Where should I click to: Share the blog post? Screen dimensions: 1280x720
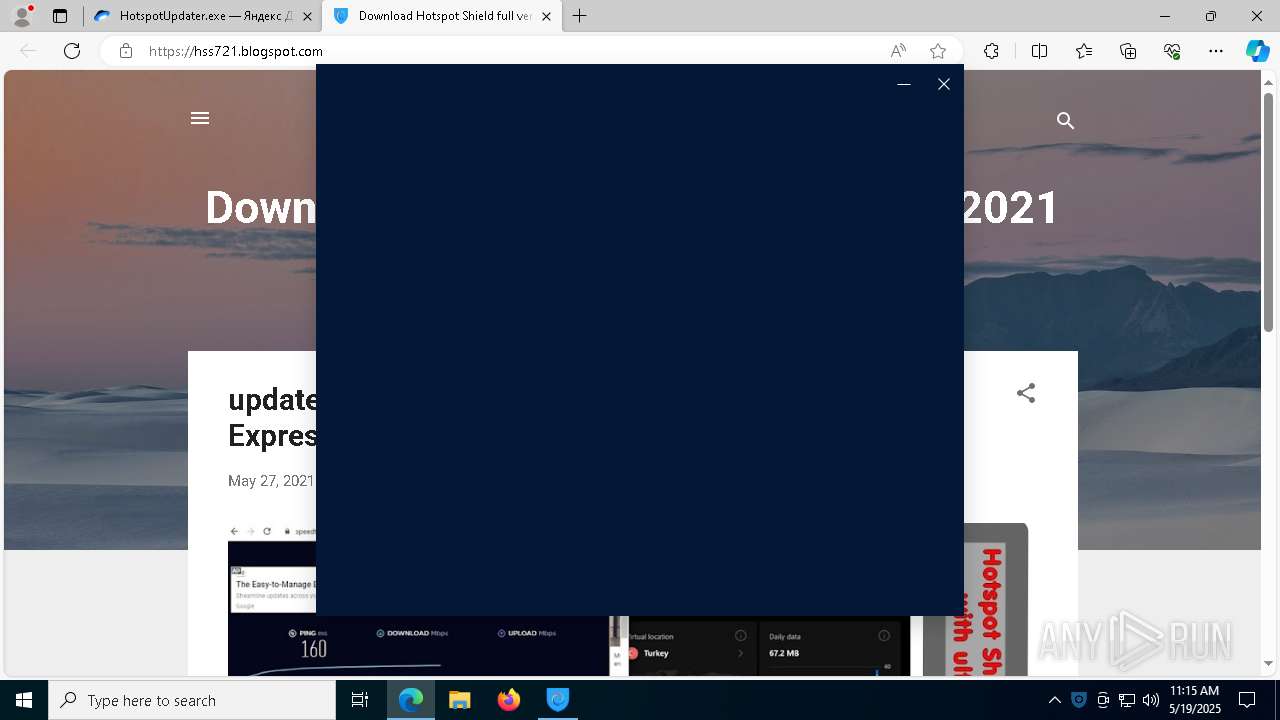pyautogui.click(x=1026, y=393)
